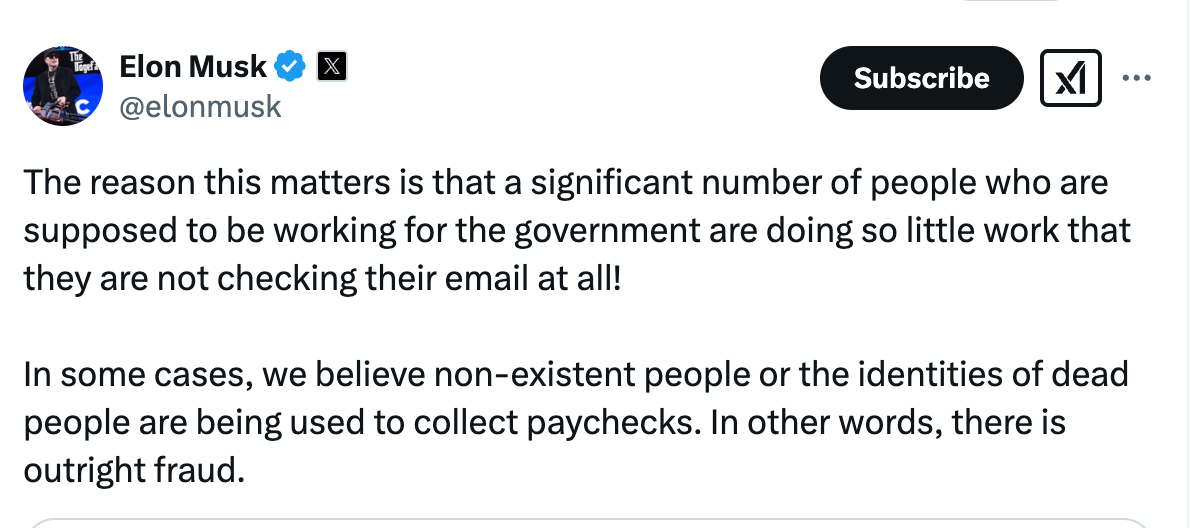This screenshot has width=1190, height=528.
Task: Open Elon Musk's profile picture avatar
Action: [63, 86]
